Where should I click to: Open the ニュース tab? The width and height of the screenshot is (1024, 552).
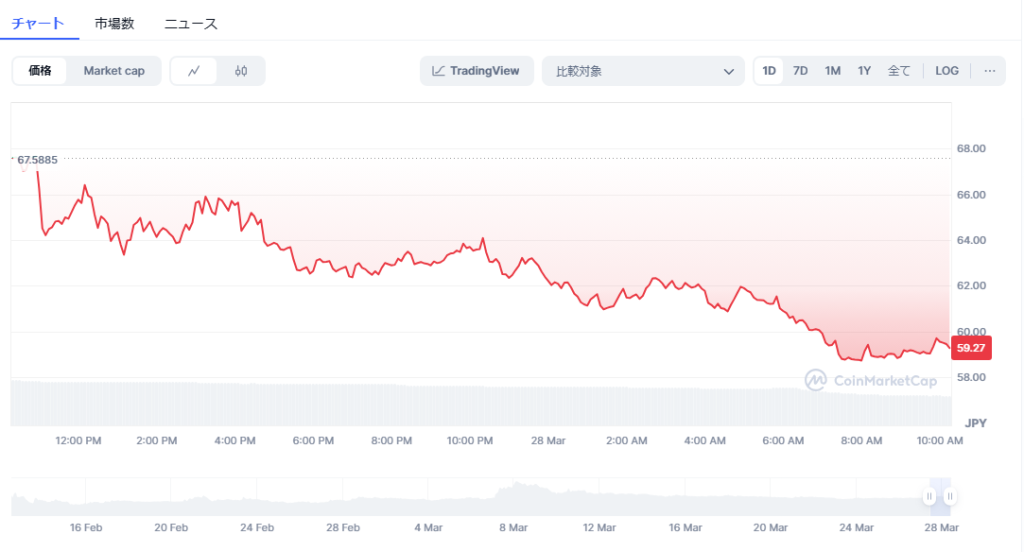click(x=191, y=23)
